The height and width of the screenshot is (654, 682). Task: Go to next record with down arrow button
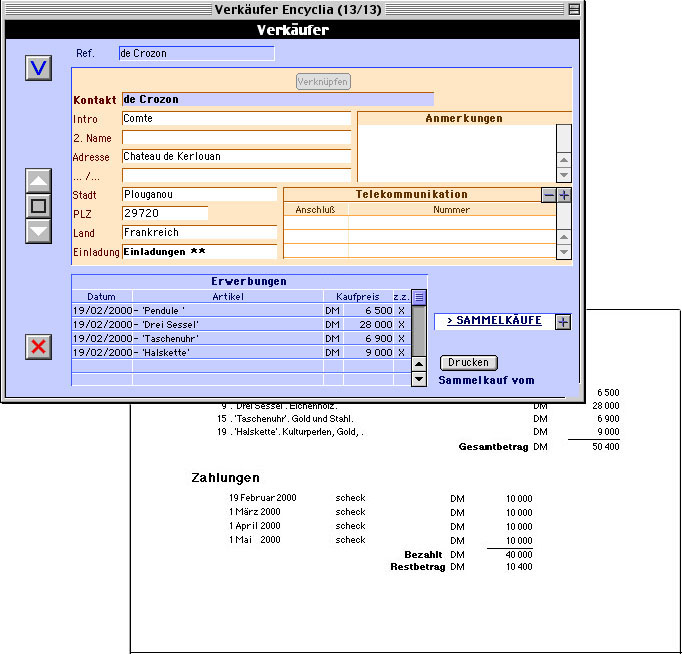click(x=38, y=231)
